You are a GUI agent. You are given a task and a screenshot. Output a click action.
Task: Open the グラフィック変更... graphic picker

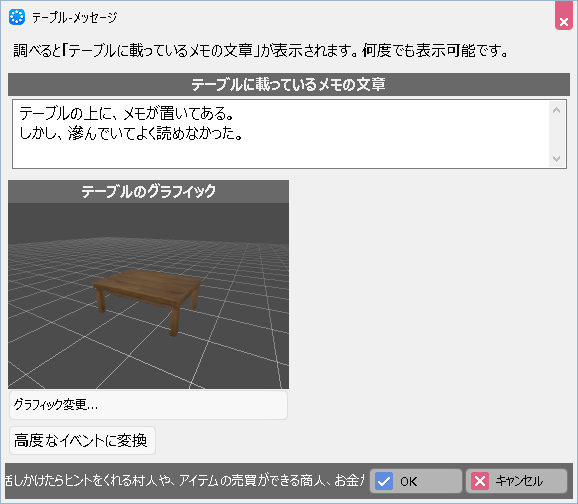(148, 405)
